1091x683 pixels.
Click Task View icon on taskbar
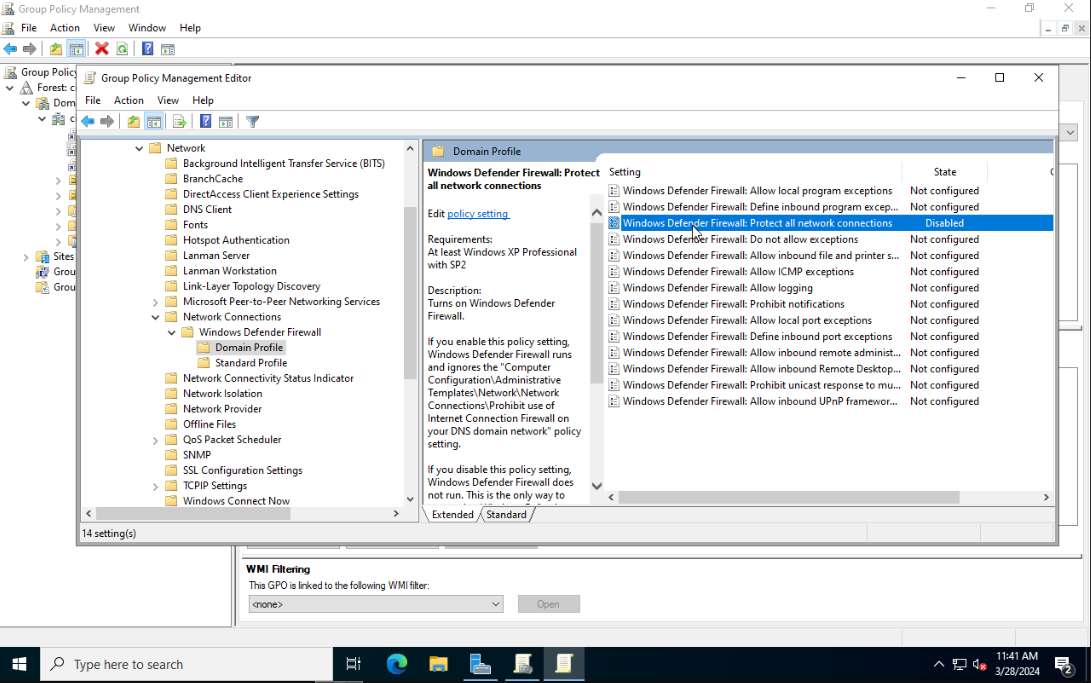[353, 664]
